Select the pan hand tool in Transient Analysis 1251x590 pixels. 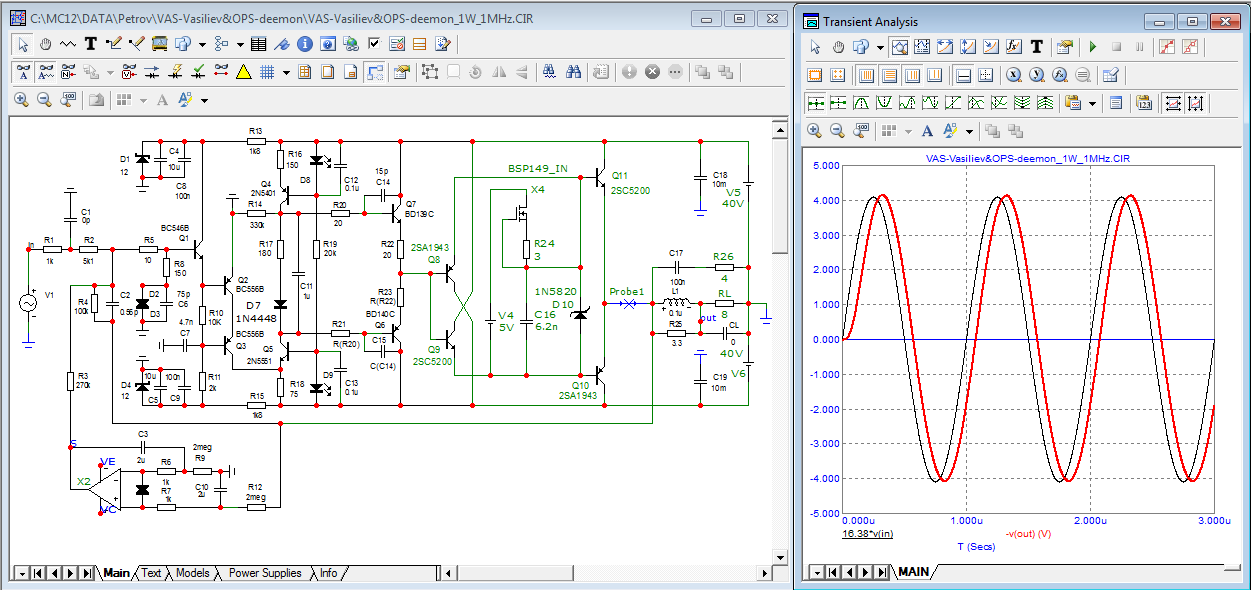(x=837, y=47)
